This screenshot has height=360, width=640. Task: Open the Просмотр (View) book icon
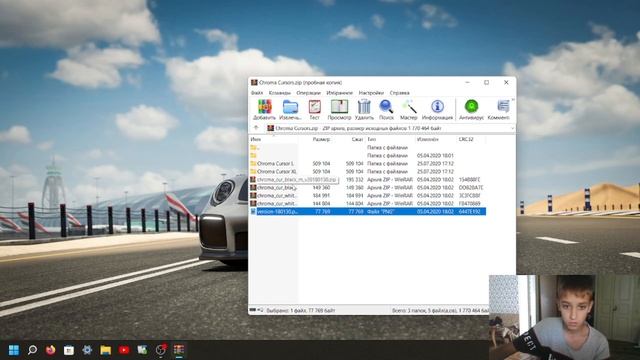(x=339, y=107)
